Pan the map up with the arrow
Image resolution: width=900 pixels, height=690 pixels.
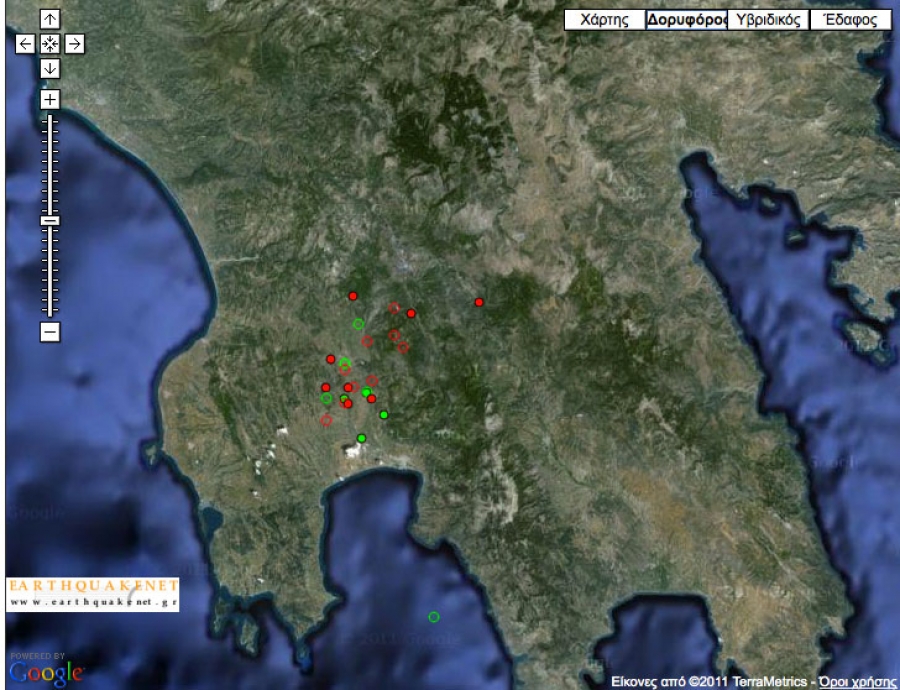tap(50, 19)
